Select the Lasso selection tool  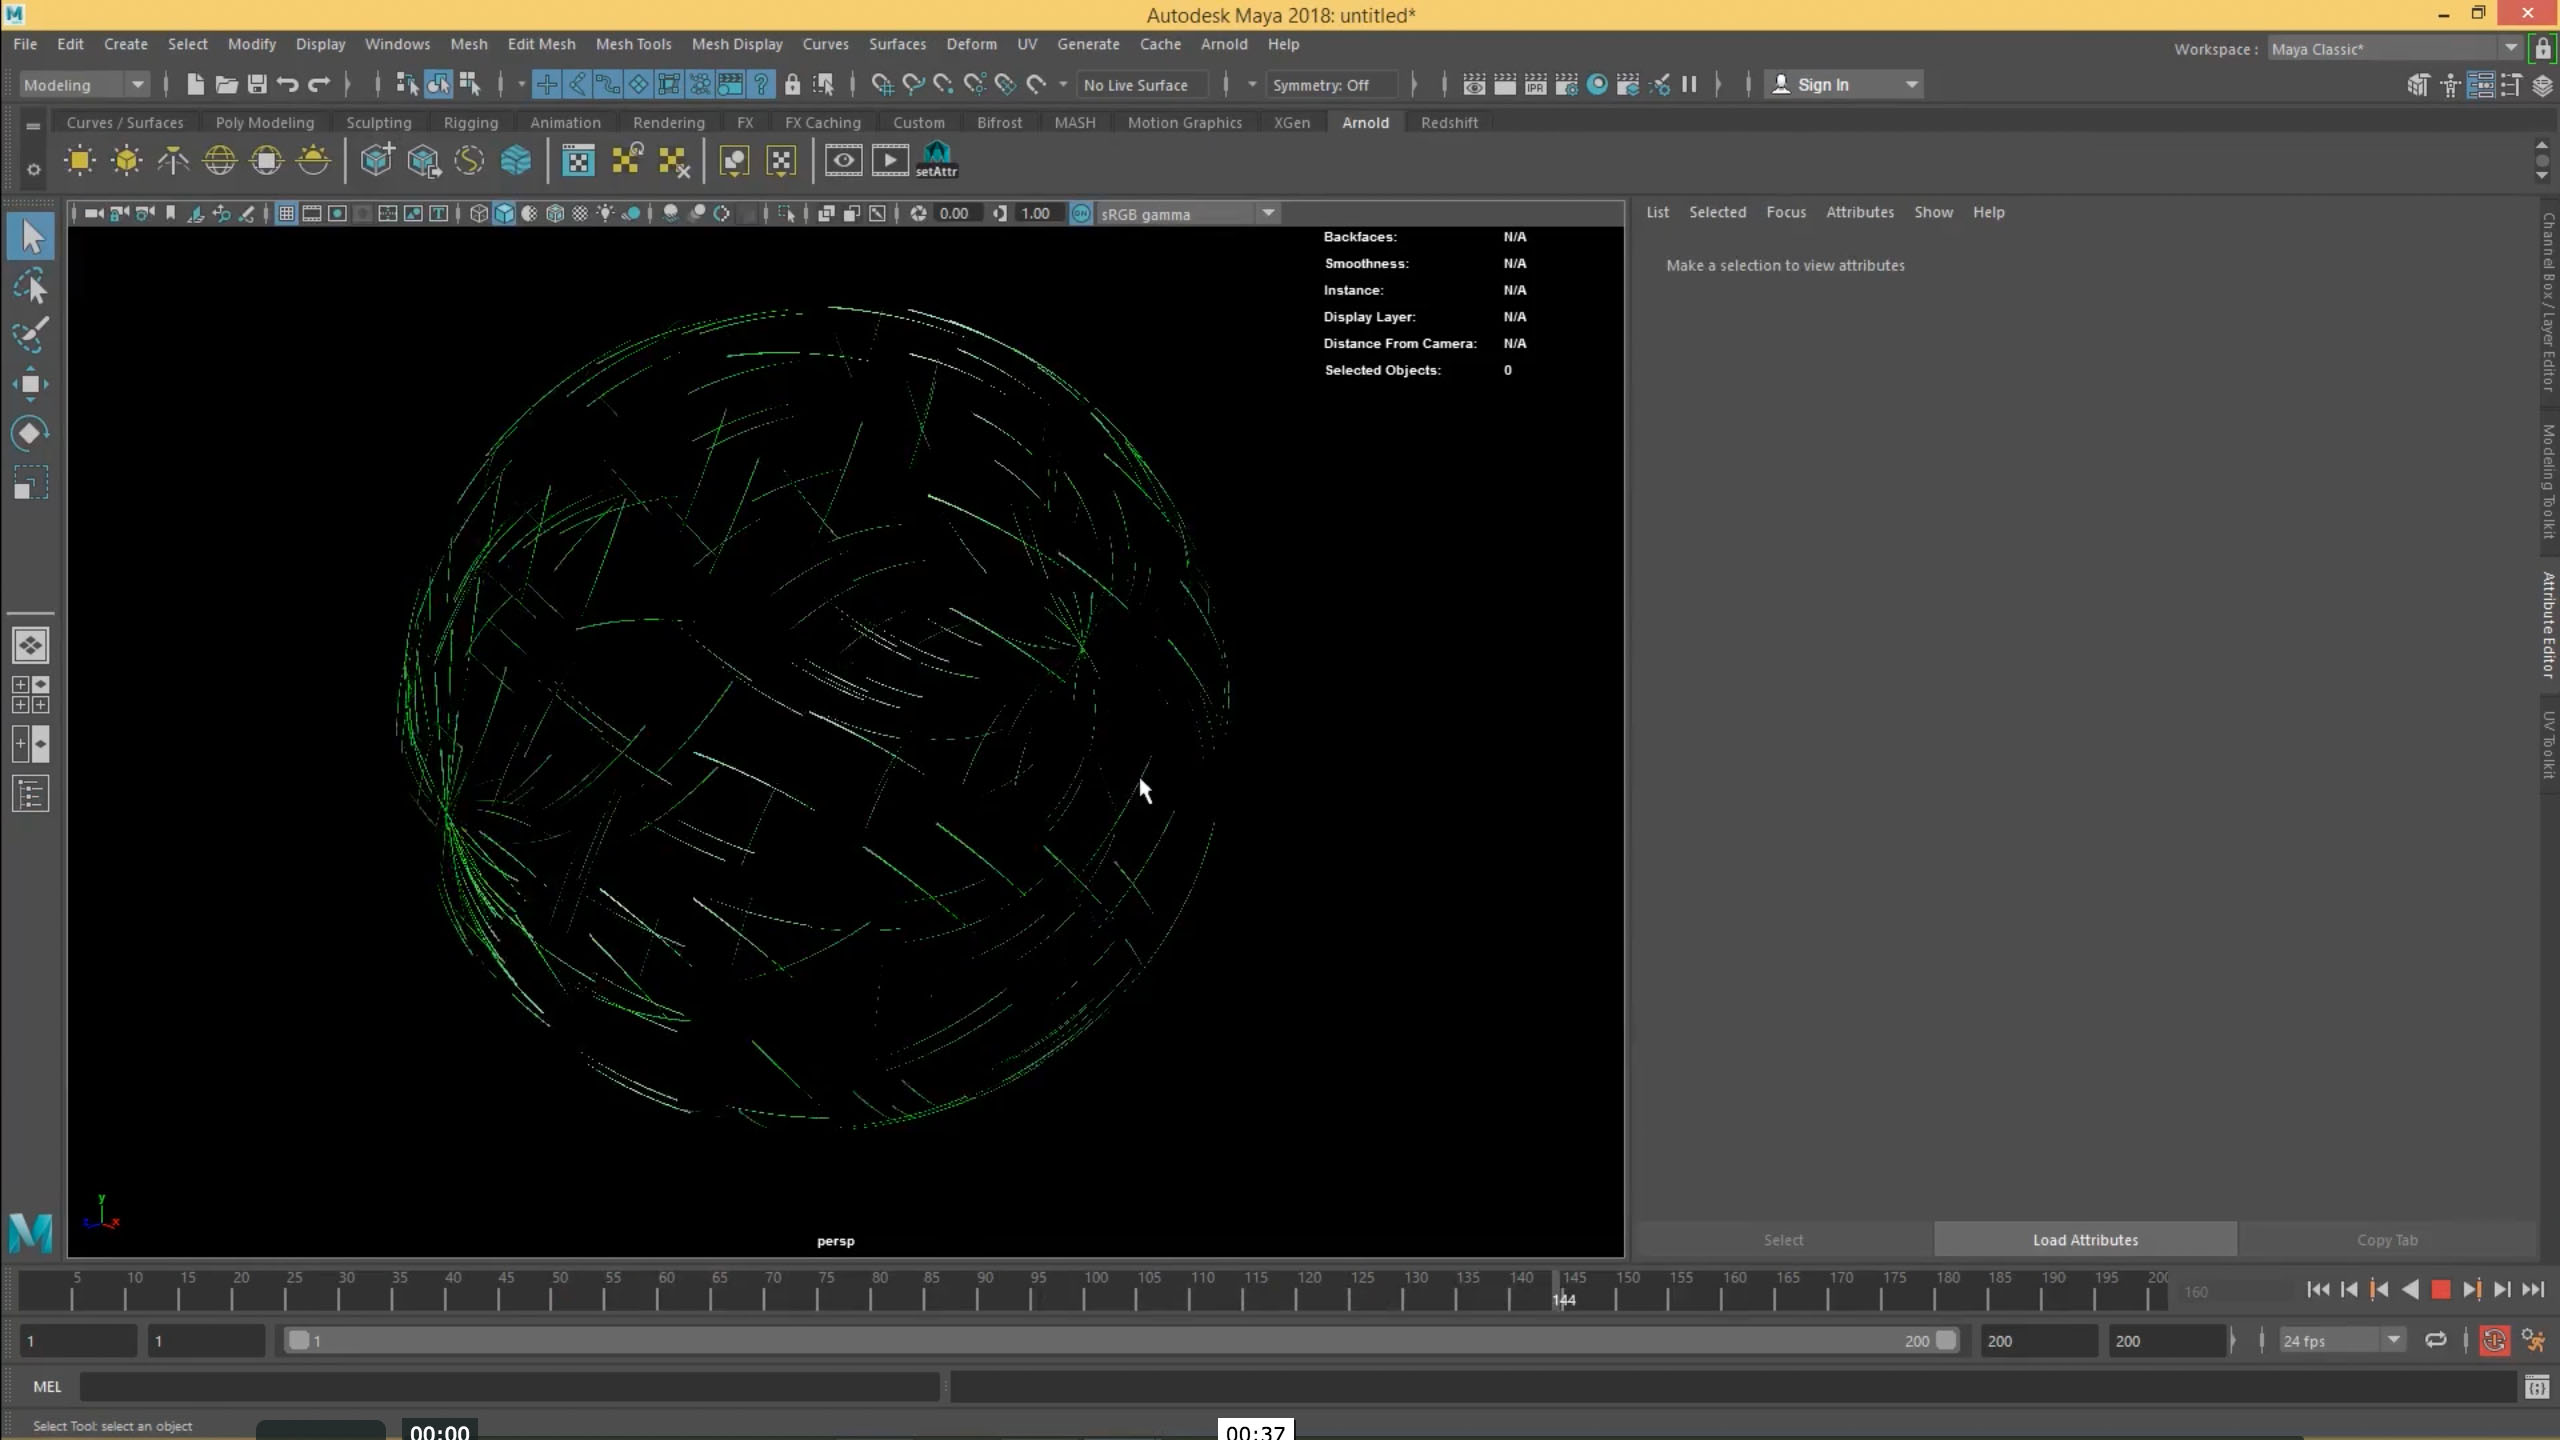[30, 287]
